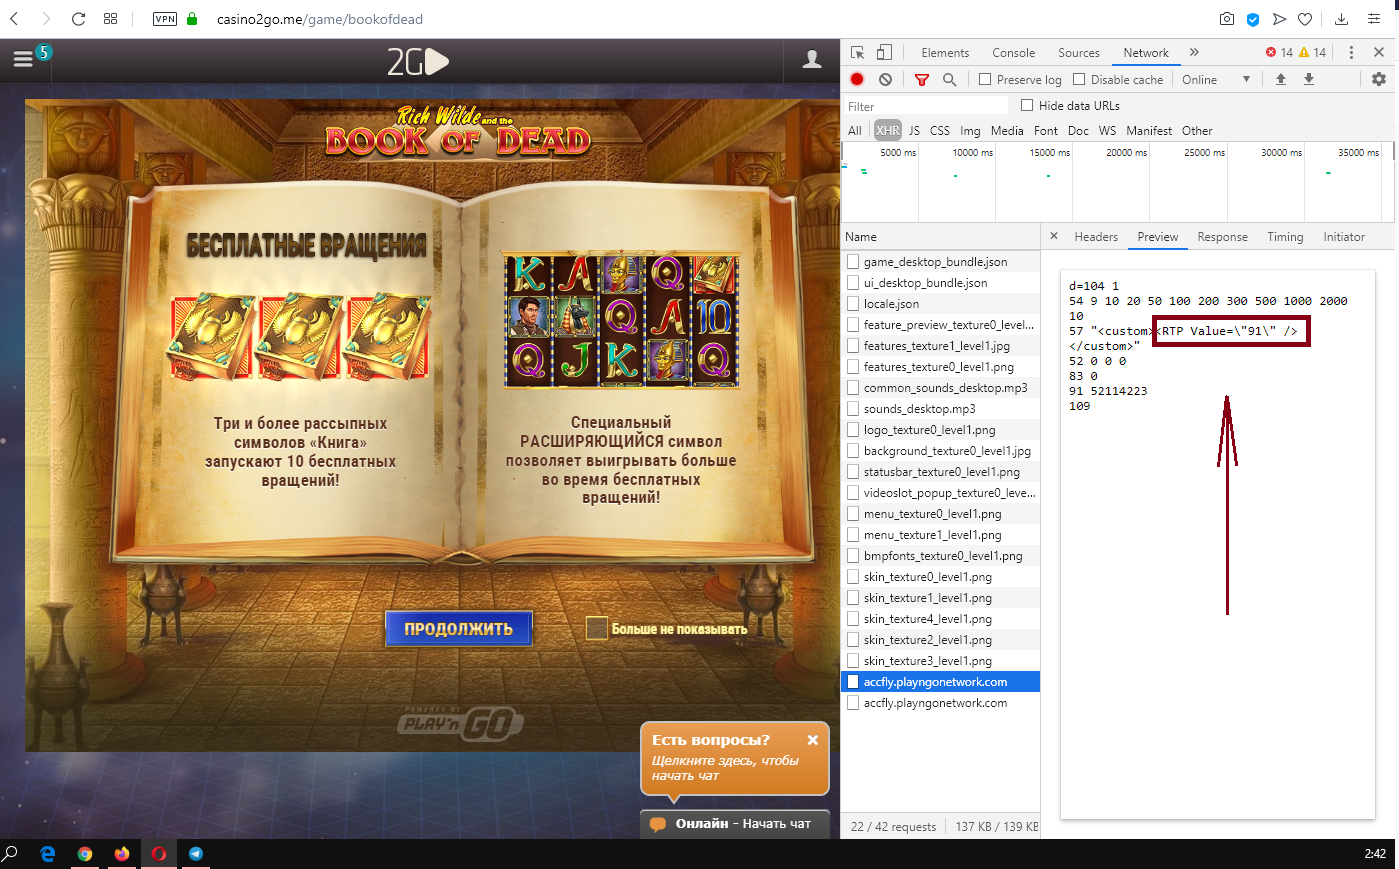This screenshot has height=869, width=1399.
Task: Clear the network log
Action: coord(885,79)
